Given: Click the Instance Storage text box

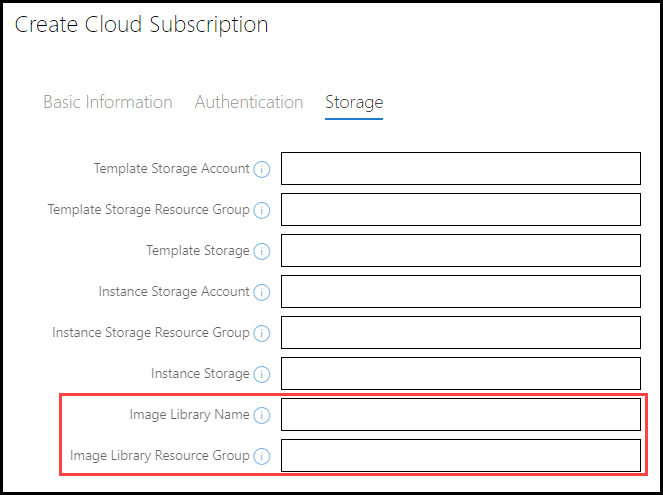Looking at the screenshot, I should coord(460,374).
